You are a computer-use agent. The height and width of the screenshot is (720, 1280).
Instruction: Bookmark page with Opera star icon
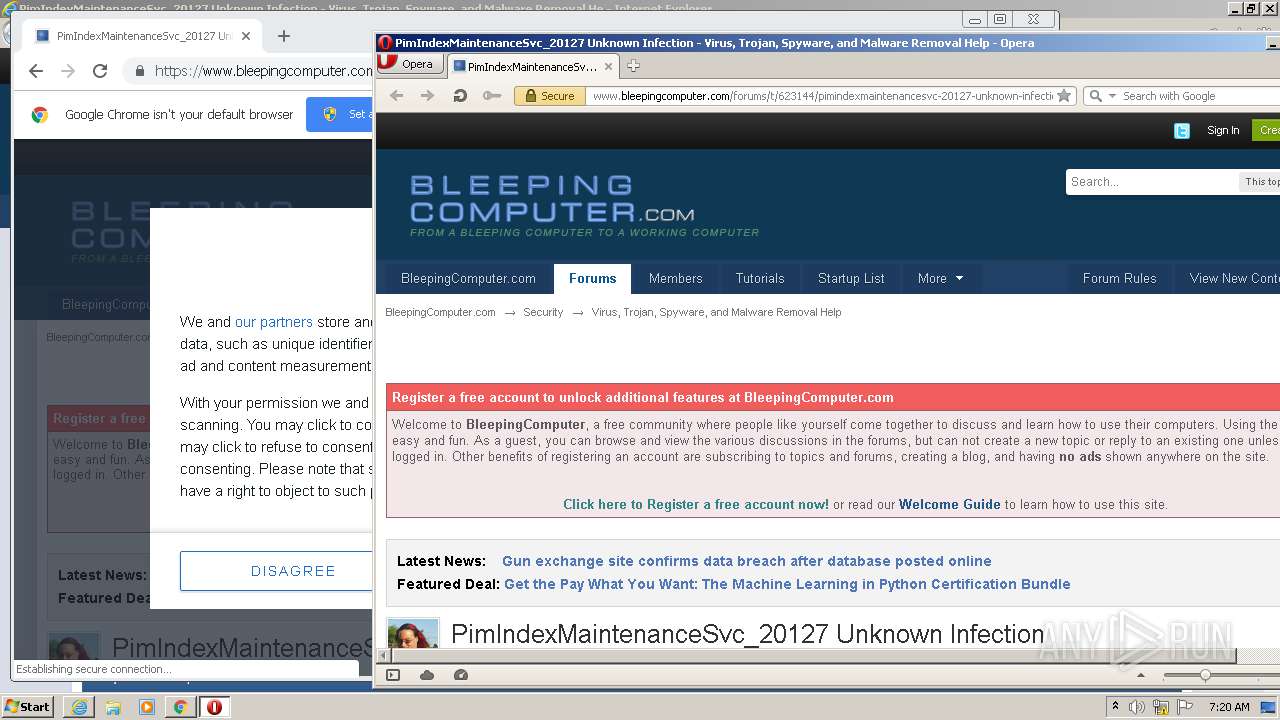pyautogui.click(x=1064, y=96)
